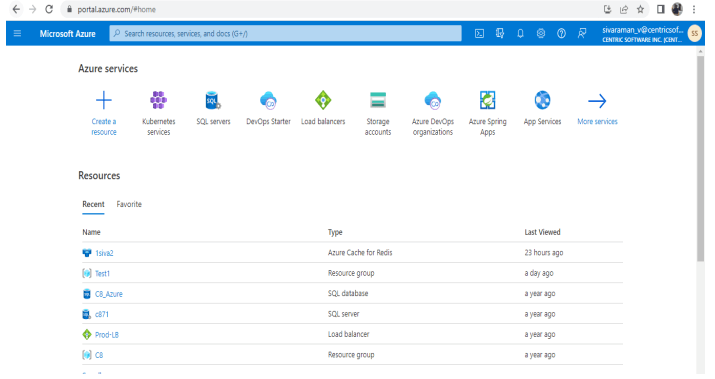Click the Load balancer type cell
This screenshot has width=715, height=379.
coord(348,334)
